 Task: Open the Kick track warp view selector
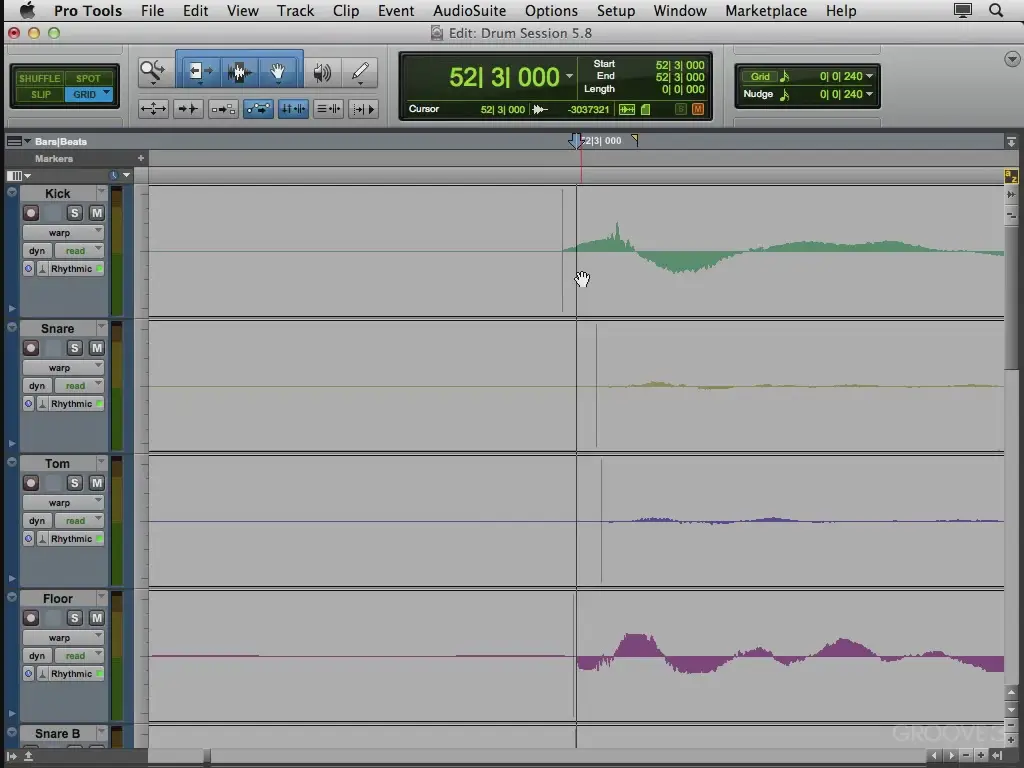[63, 233]
